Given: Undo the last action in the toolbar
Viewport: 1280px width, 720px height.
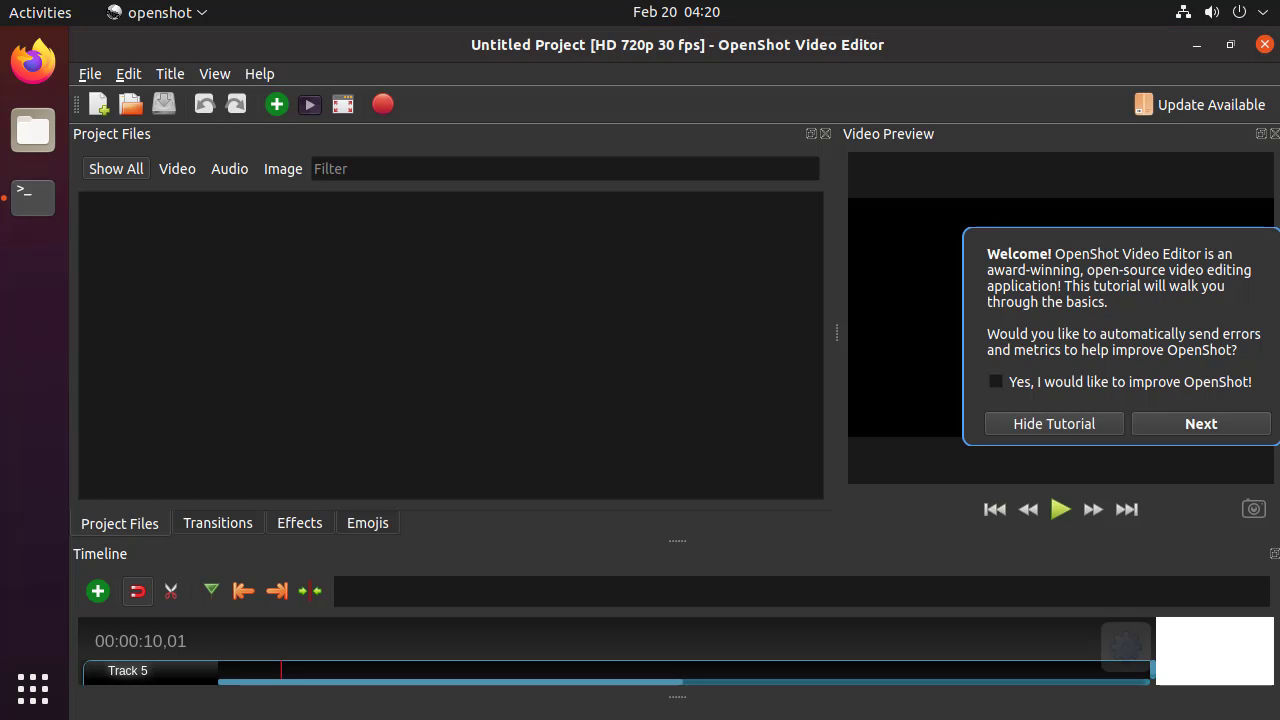Looking at the screenshot, I should point(204,104).
